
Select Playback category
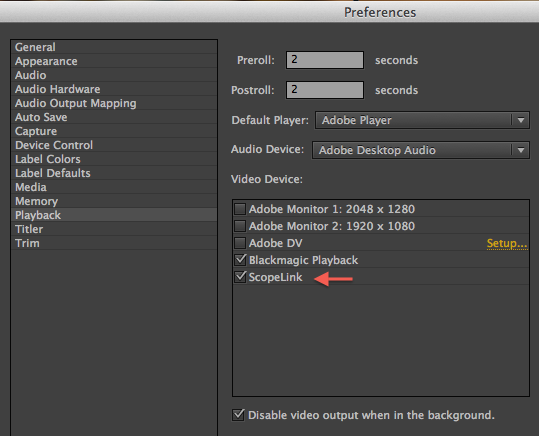pyautogui.click(x=114, y=215)
